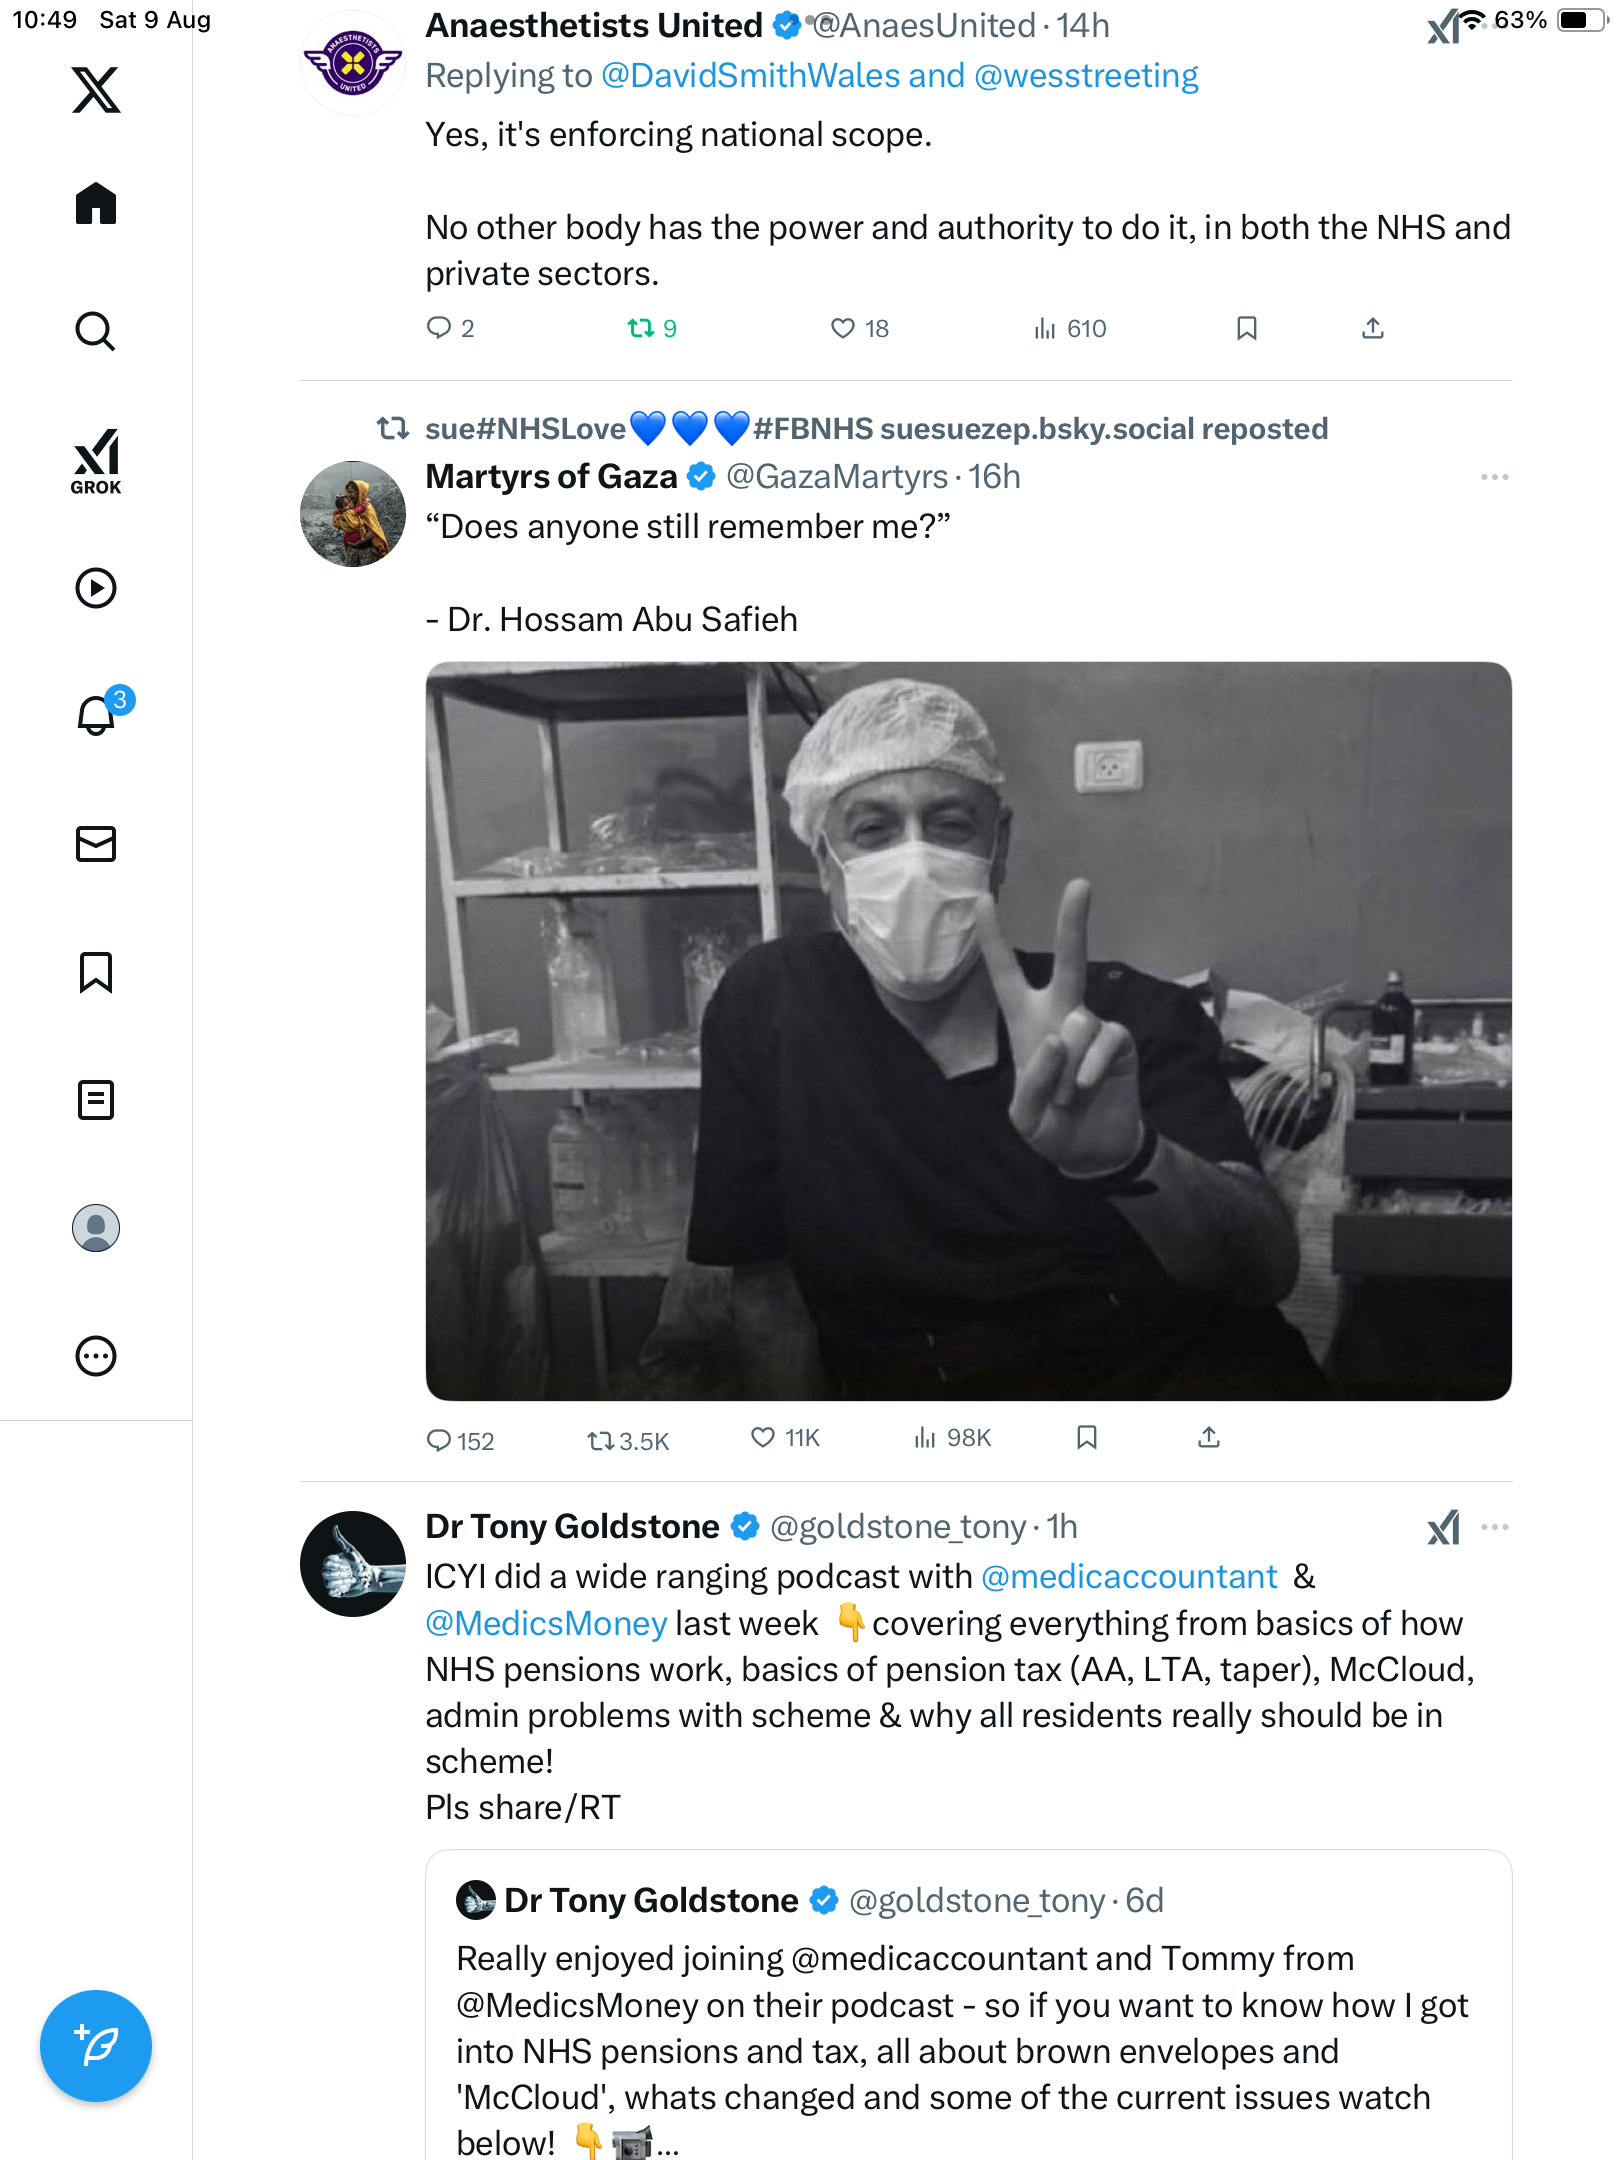
Task: Open the video play tab icon
Action: (96, 588)
